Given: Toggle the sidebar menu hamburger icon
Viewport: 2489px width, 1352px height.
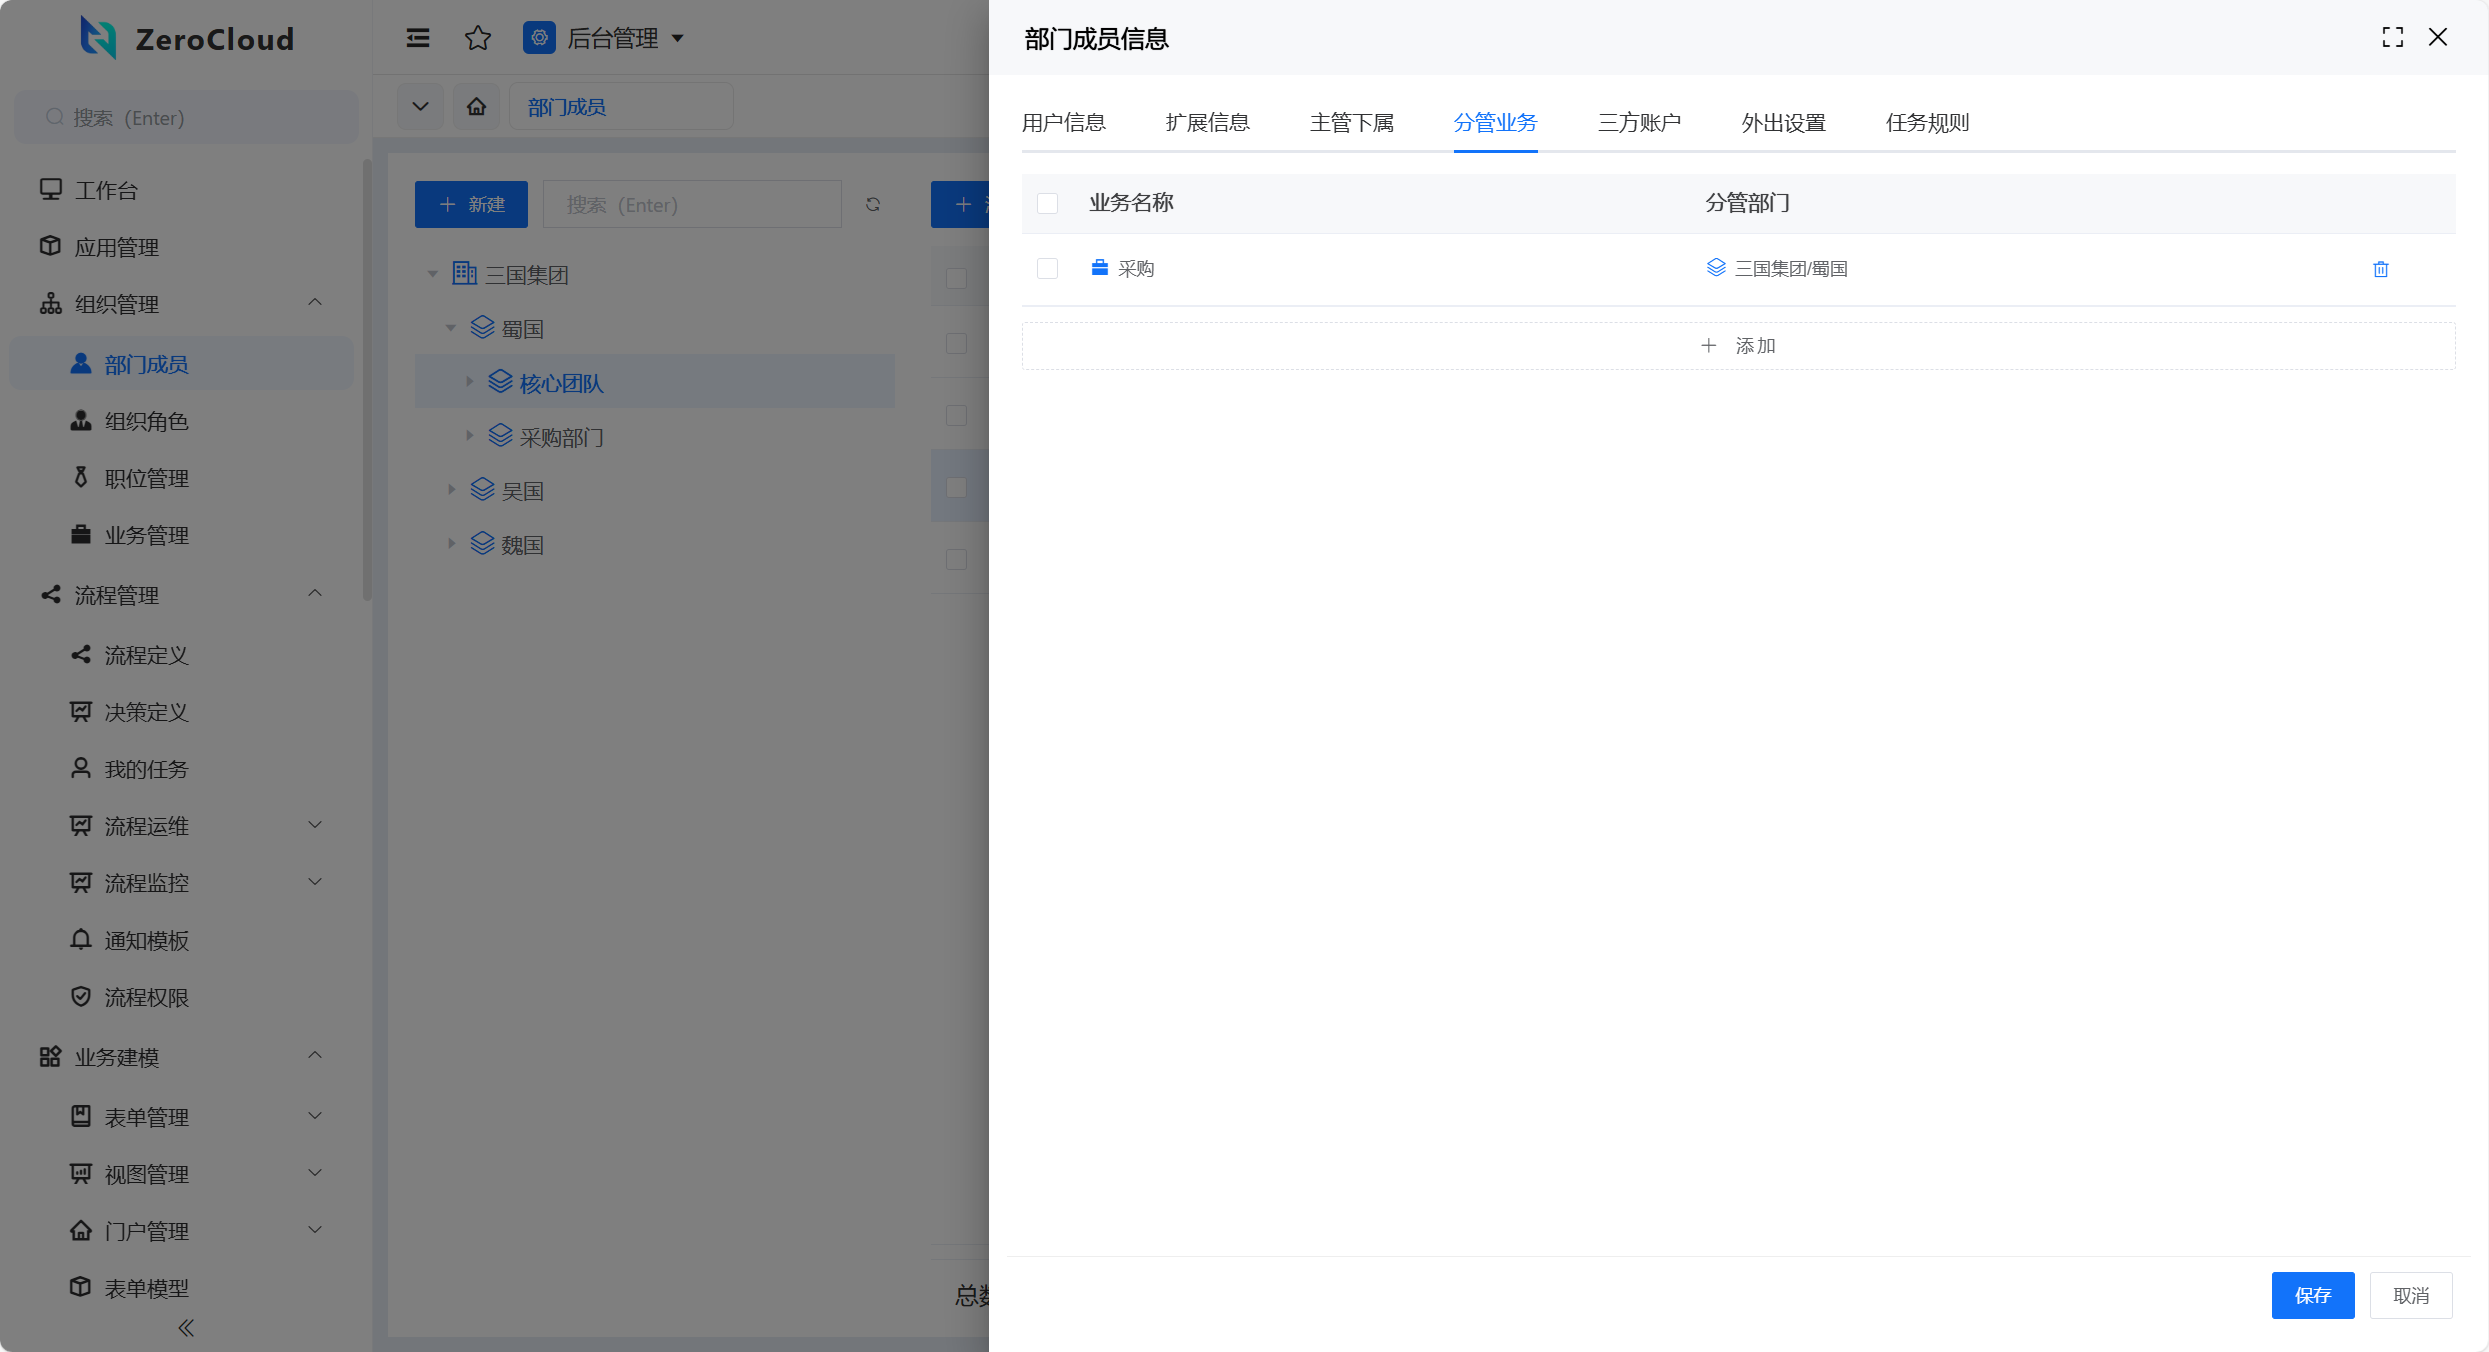Looking at the screenshot, I should (x=418, y=38).
